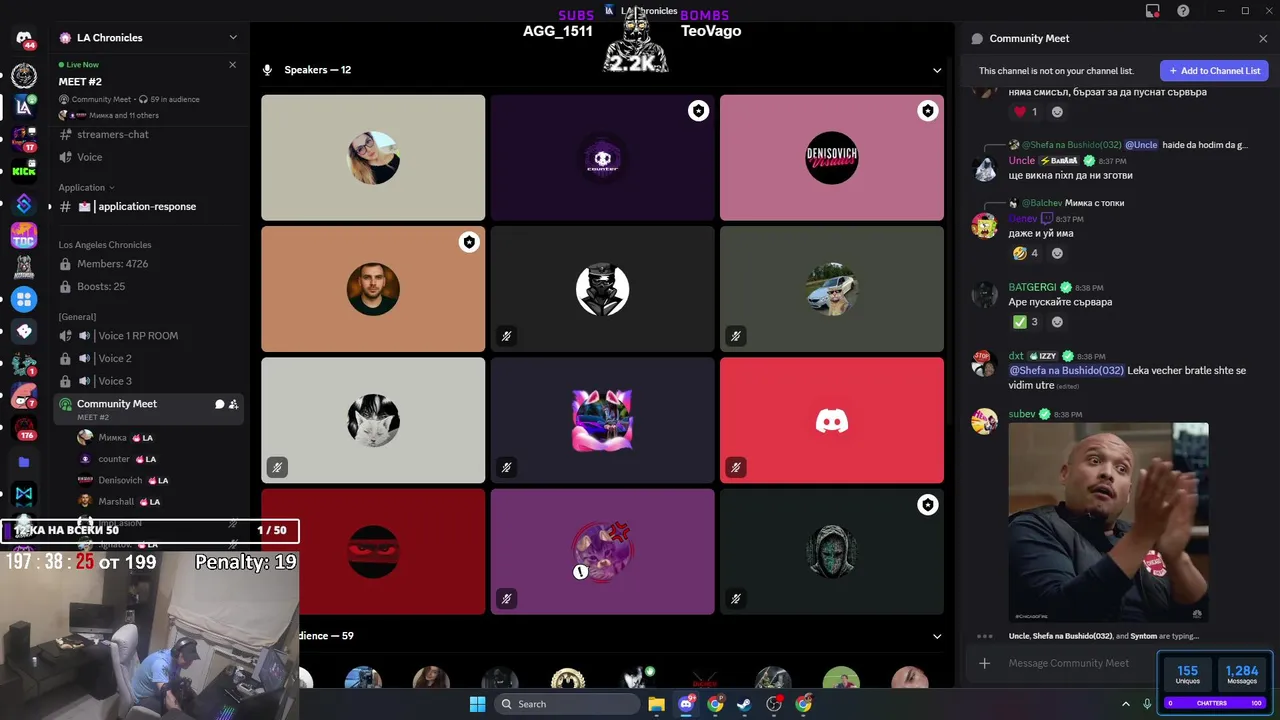Screen dimensions: 1280x720
Task: Open File Explorer from taskbar
Action: [656, 704]
